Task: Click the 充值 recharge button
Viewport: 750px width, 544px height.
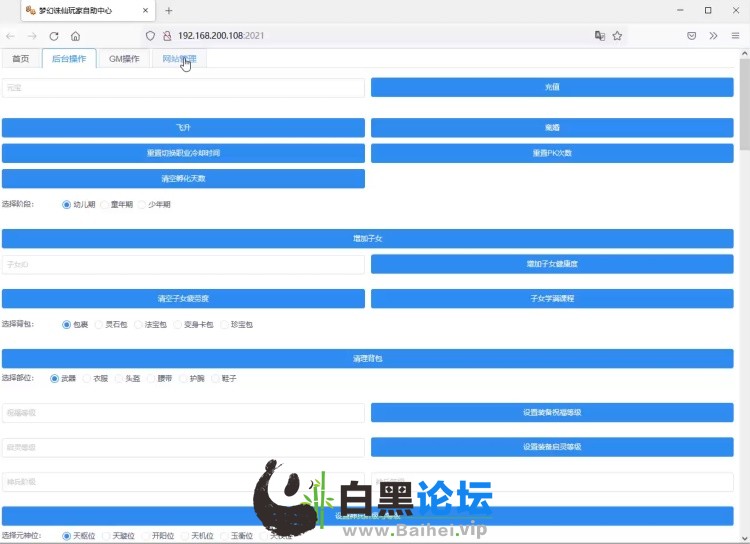Action: click(x=552, y=87)
